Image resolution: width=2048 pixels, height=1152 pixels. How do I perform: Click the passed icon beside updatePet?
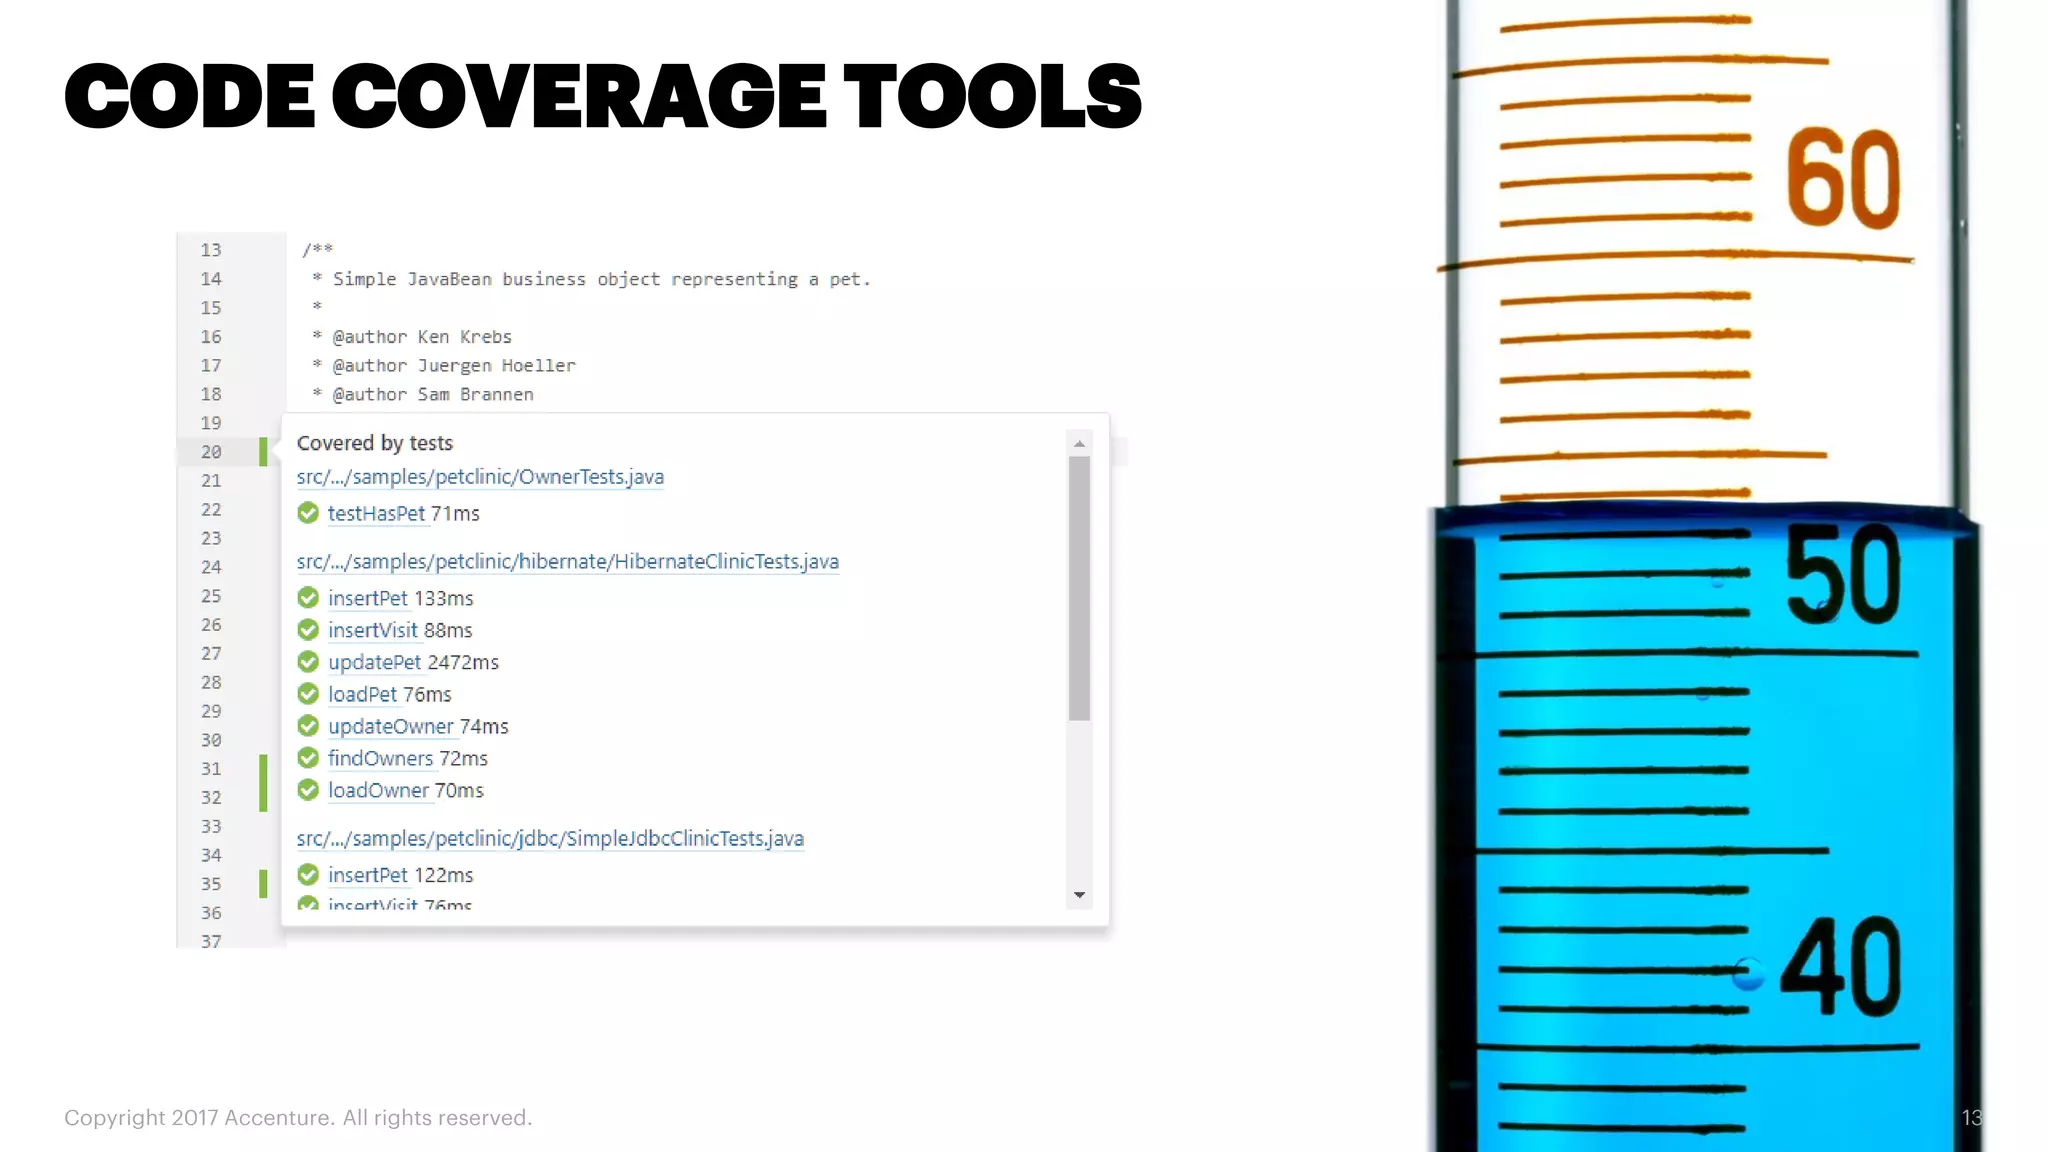308,662
